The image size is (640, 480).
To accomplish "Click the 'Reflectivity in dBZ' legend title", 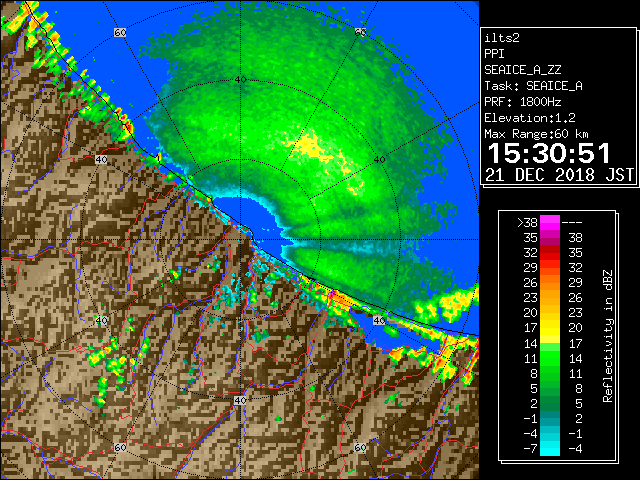I will pyautogui.click(x=608, y=336).
